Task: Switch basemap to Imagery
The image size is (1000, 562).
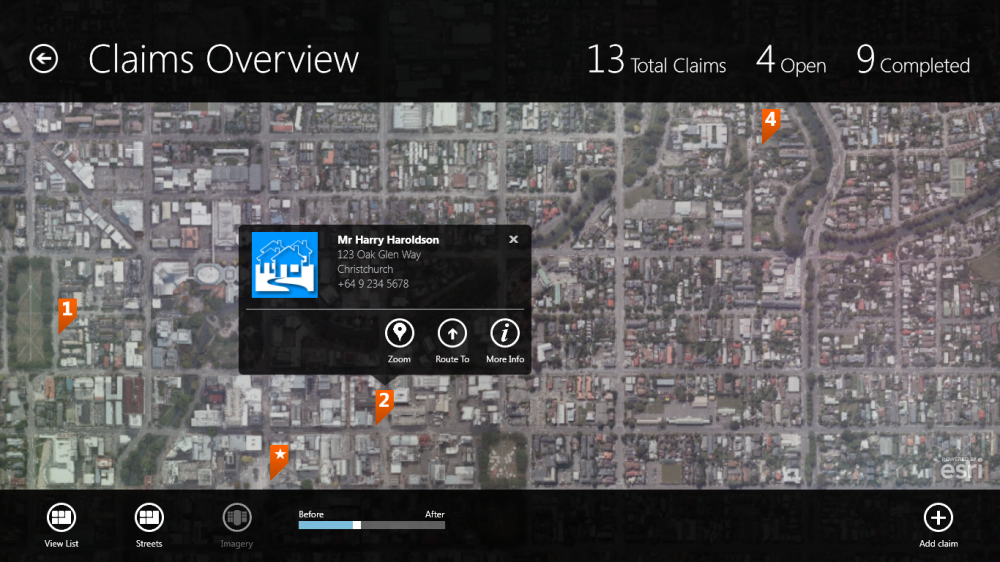Action: [x=237, y=517]
